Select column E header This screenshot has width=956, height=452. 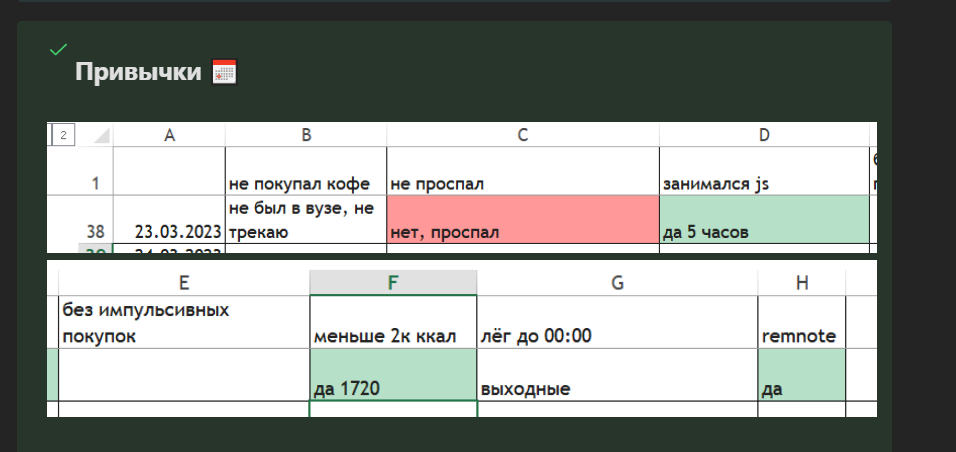[x=184, y=282]
